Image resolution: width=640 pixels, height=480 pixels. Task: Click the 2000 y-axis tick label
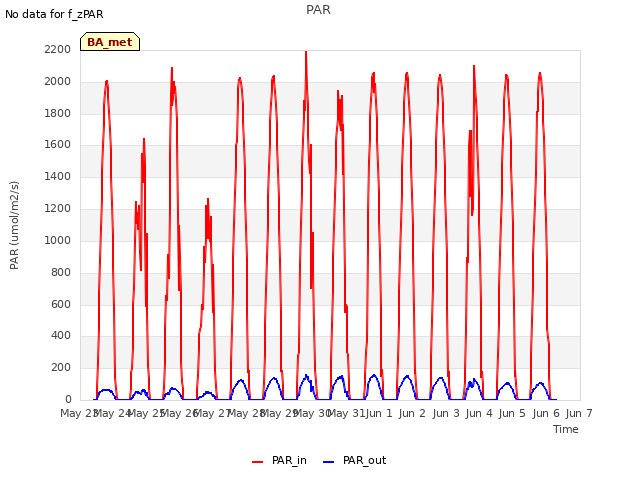pos(58,81)
